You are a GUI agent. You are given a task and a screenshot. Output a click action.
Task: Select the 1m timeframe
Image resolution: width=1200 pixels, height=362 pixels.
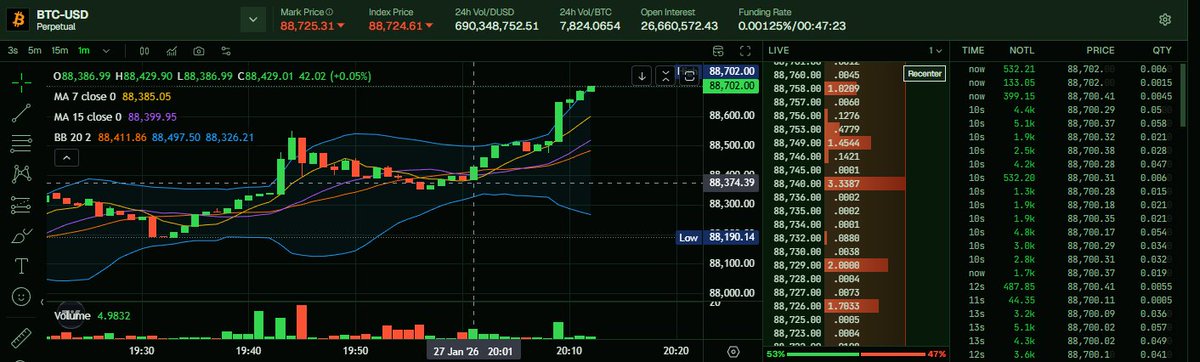84,50
